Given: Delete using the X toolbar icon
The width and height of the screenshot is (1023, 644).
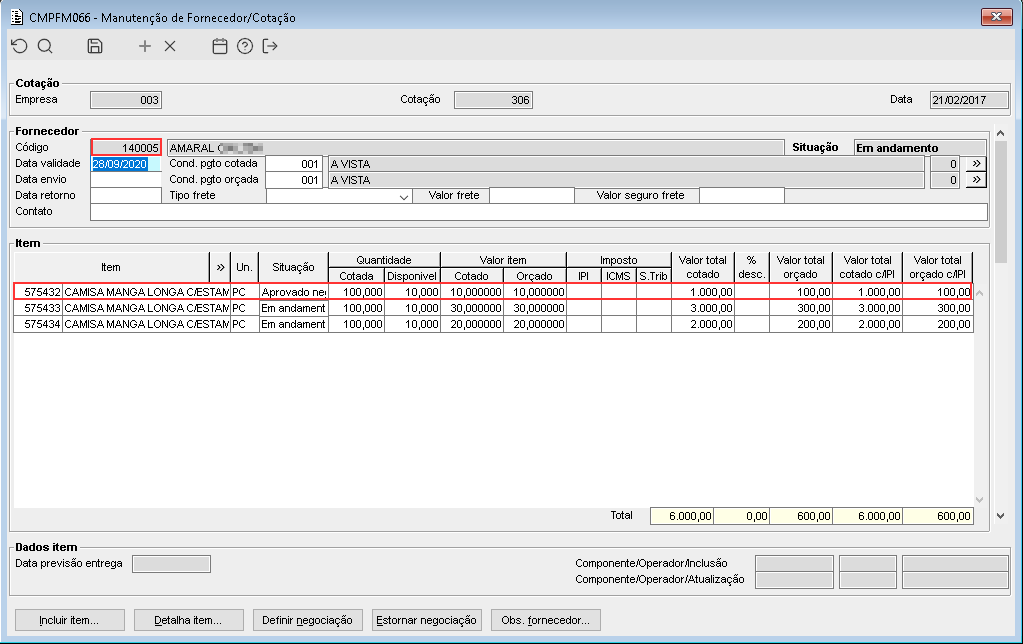Looking at the screenshot, I should [170, 46].
